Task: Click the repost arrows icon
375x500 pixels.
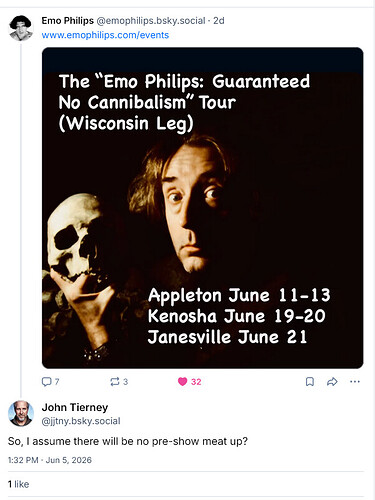Action: click(x=115, y=381)
